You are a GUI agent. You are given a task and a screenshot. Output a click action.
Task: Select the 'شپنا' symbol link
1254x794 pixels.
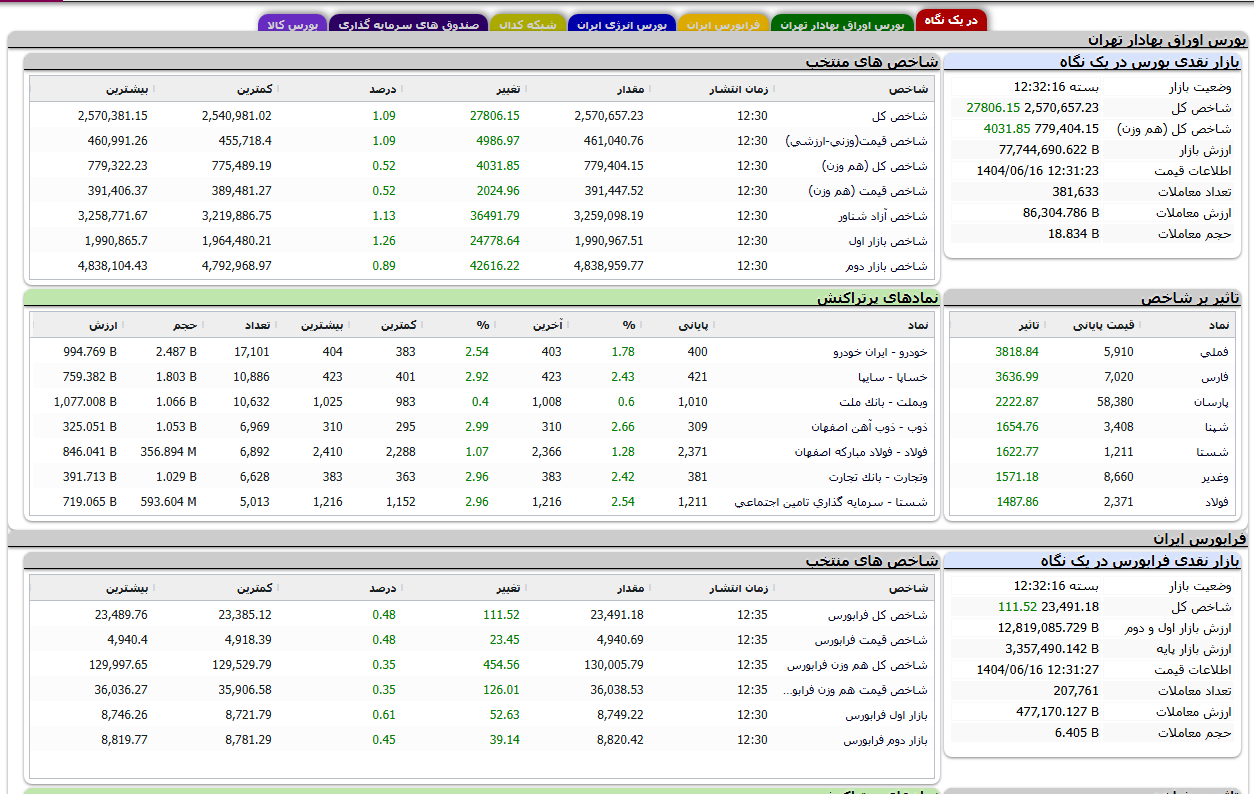coord(1216,427)
